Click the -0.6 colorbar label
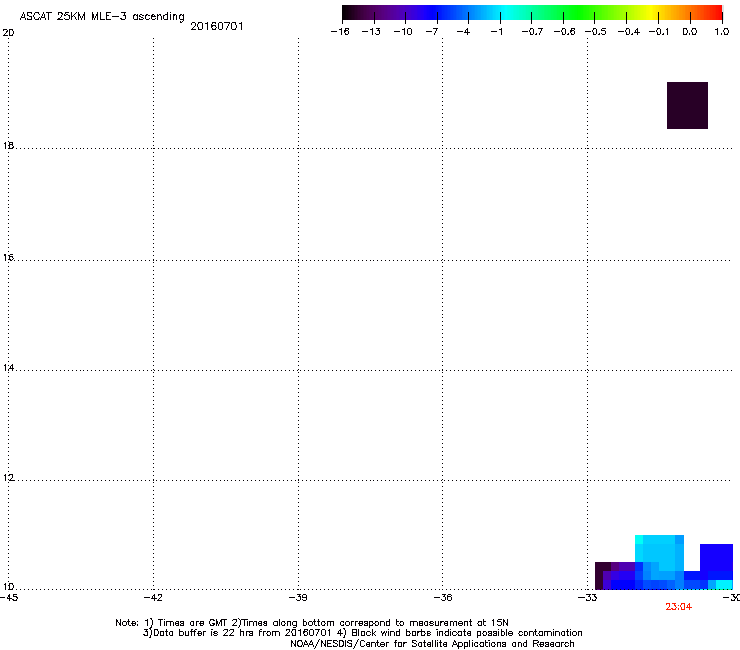The width and height of the screenshot is (740, 650). pos(564,32)
